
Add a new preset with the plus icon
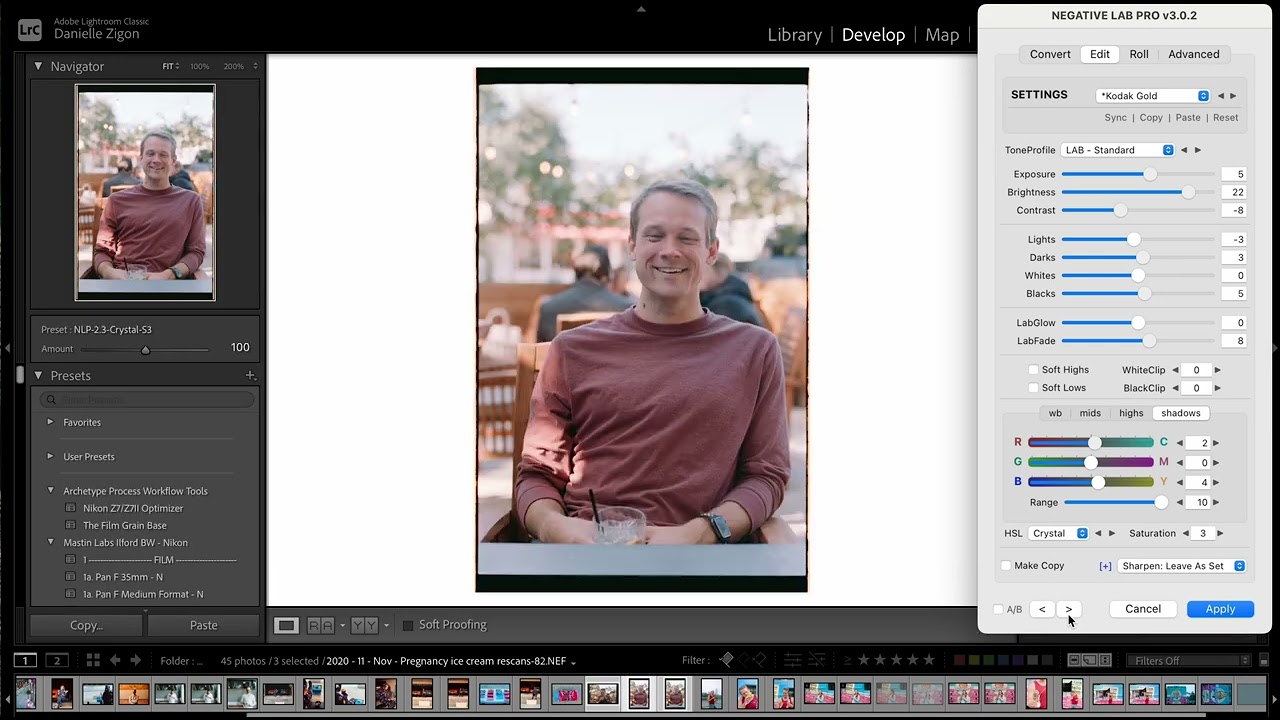coord(250,376)
